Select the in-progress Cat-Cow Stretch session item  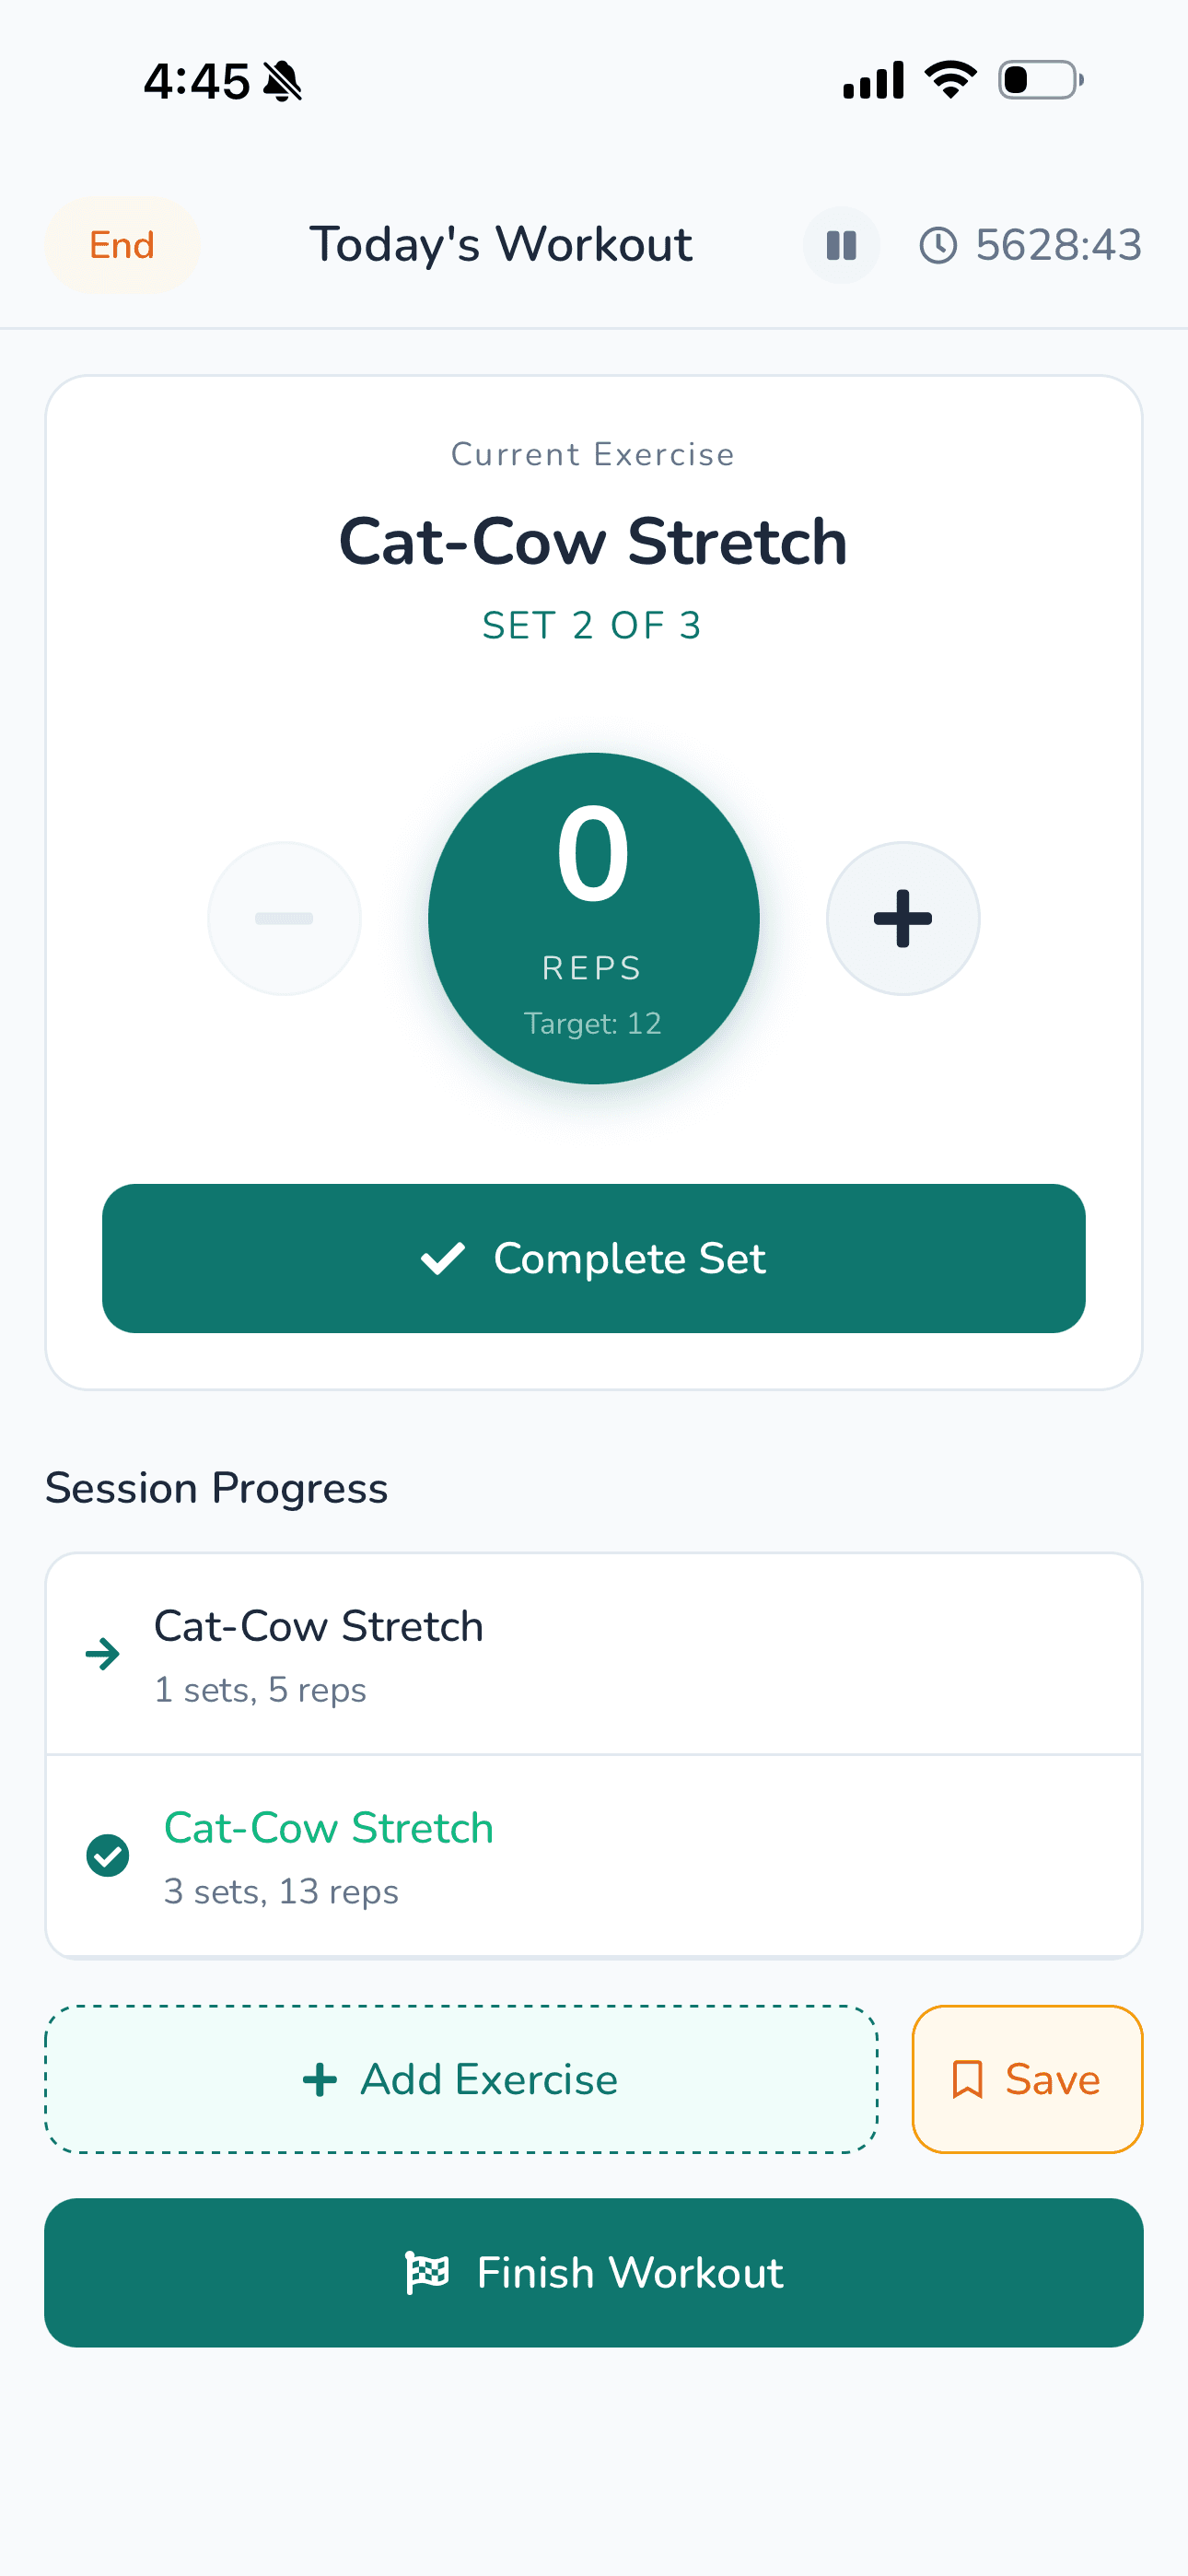(594, 1653)
